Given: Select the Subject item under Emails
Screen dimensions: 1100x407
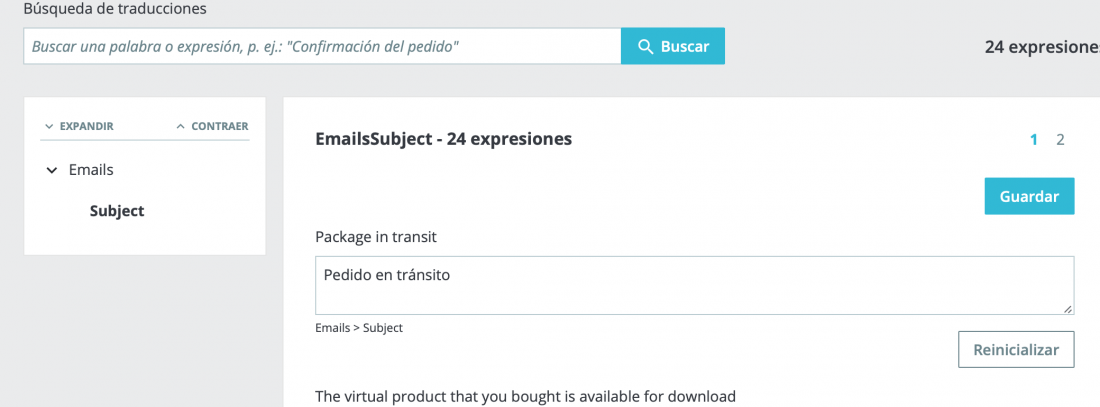Looking at the screenshot, I should coord(117,211).
